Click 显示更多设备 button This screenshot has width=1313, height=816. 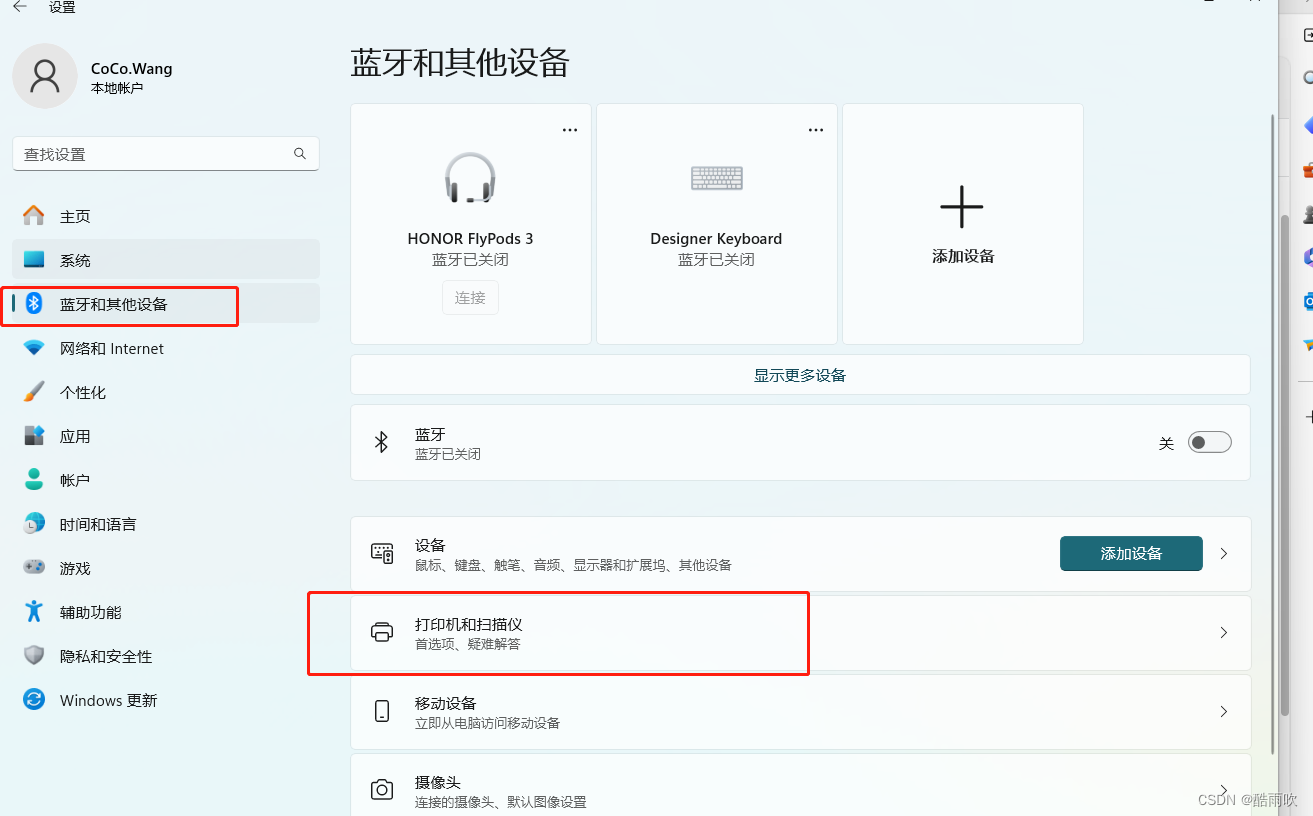tap(800, 375)
